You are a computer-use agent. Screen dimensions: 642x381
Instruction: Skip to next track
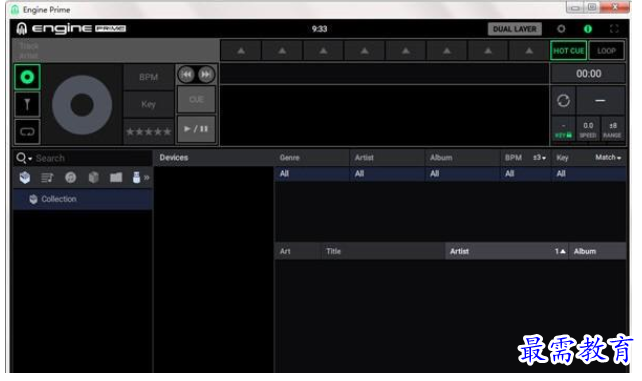[x=206, y=75]
